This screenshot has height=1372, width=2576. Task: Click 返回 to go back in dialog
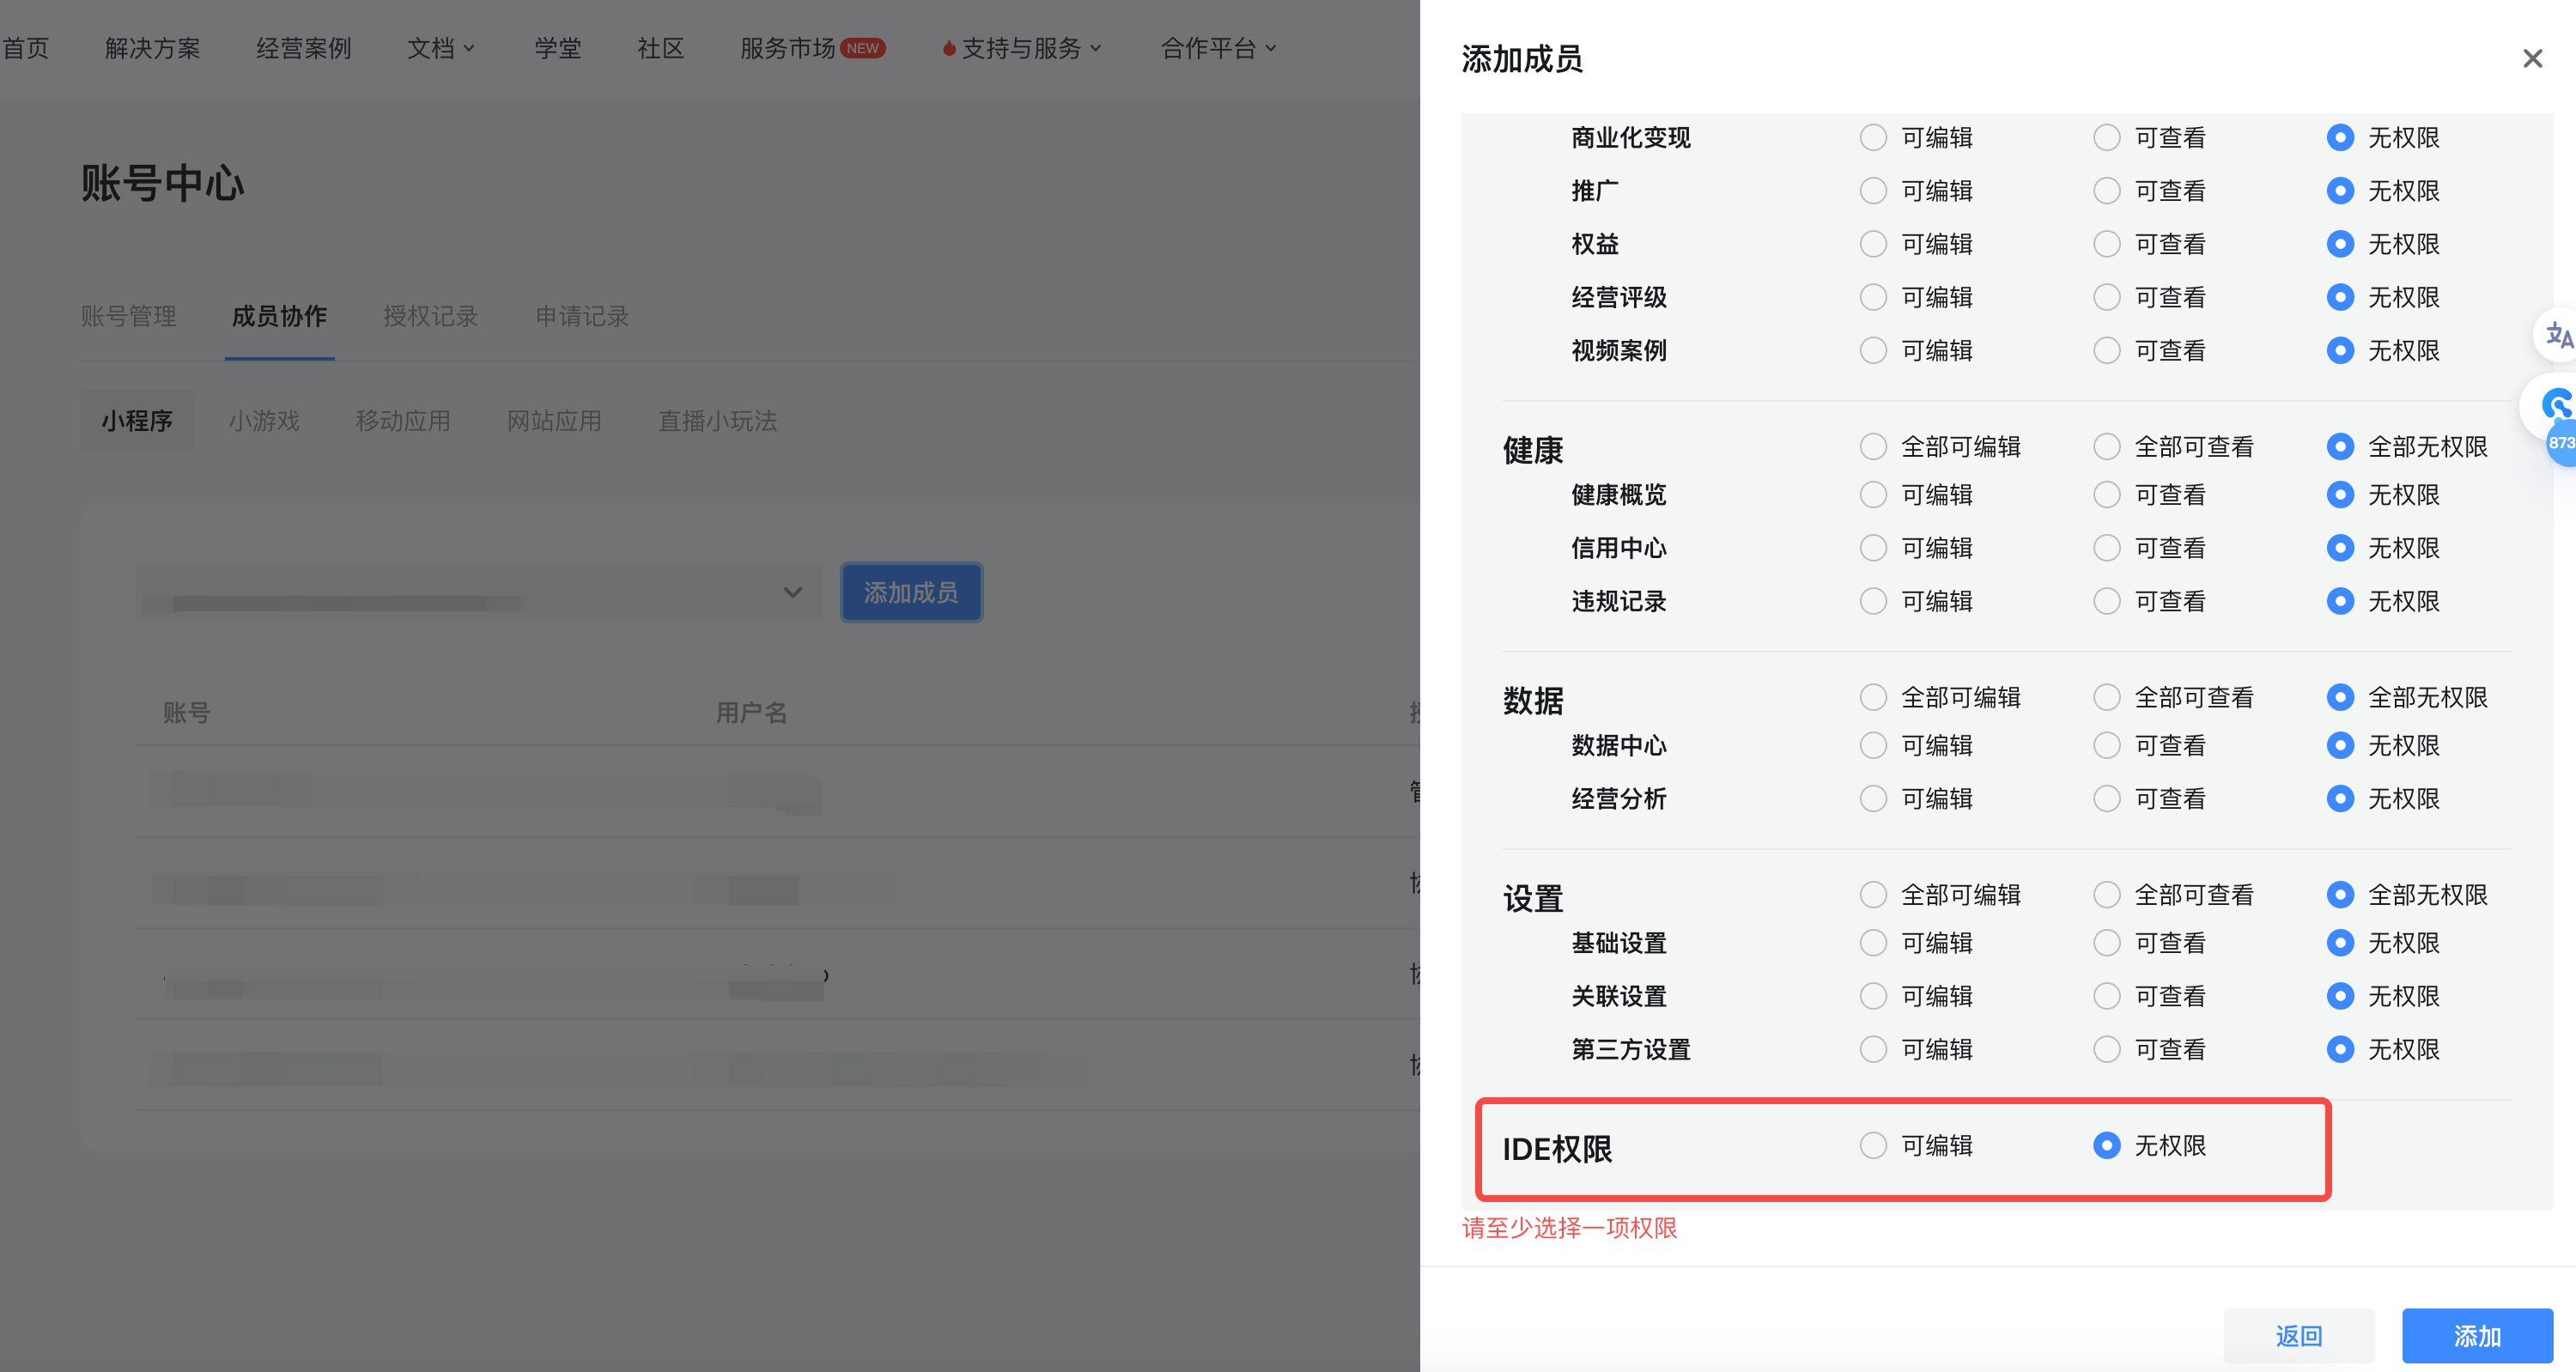[2299, 1335]
